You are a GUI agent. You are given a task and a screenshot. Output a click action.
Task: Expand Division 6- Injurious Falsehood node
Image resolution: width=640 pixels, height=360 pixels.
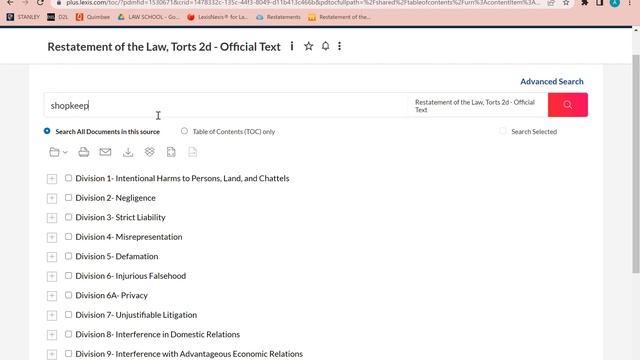pos(52,276)
